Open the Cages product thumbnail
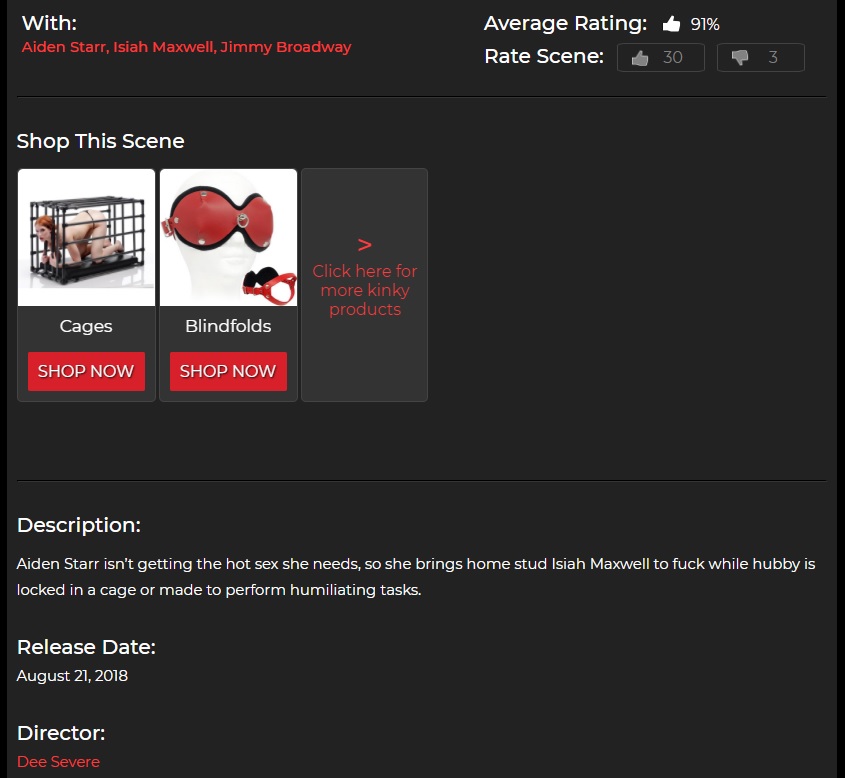 (x=86, y=238)
